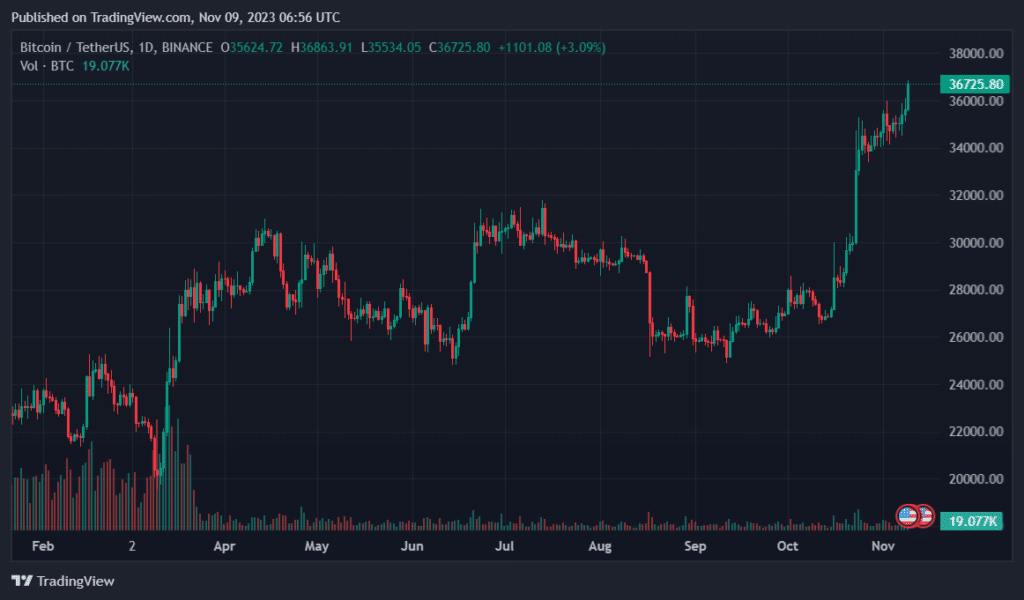Click the 'Published on TradingView.com' header text
The width and height of the screenshot is (1024, 600).
pos(176,18)
